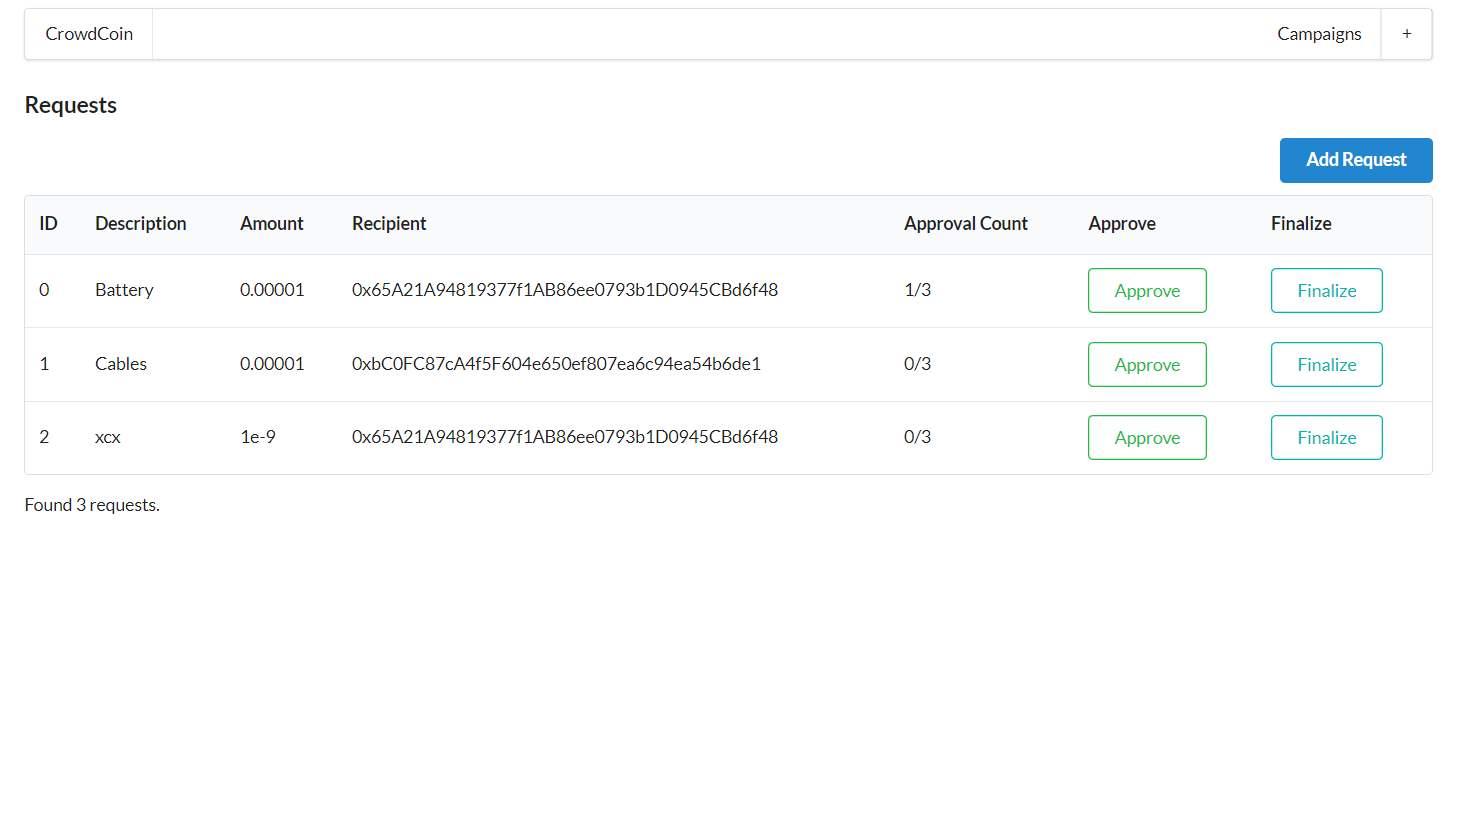This screenshot has width=1484, height=831.
Task: Click the plus icon in the navbar
Action: point(1406,33)
